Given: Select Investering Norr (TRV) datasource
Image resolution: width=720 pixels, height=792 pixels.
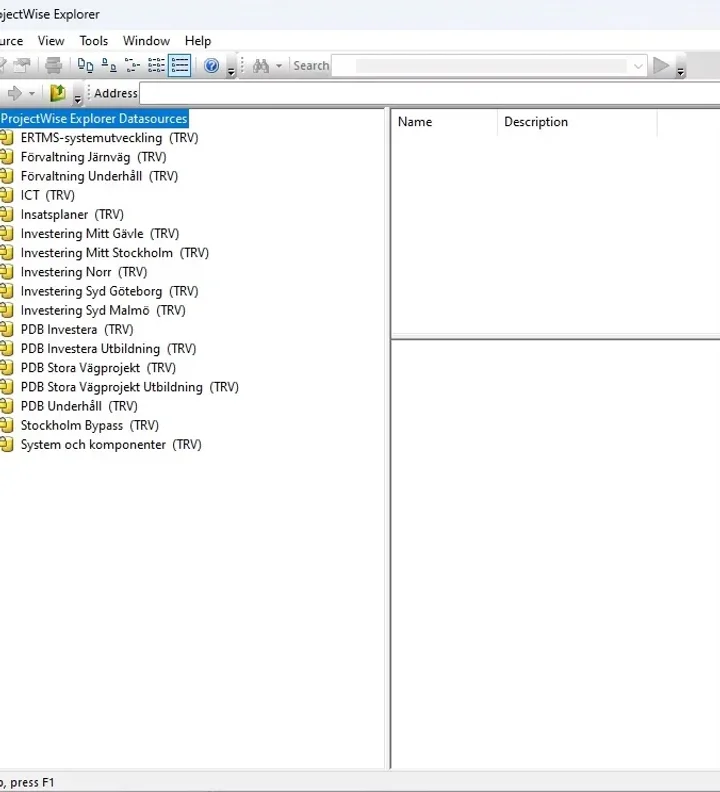Looking at the screenshot, I should tap(84, 272).
